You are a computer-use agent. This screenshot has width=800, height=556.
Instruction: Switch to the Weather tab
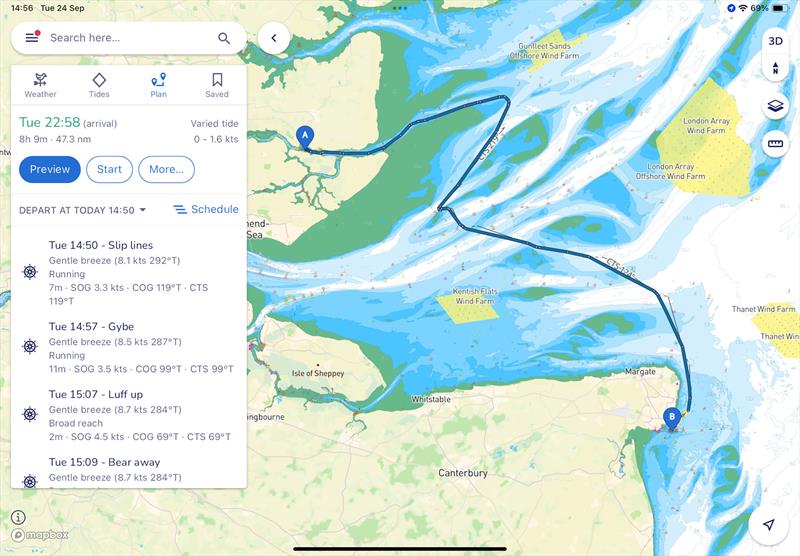coord(40,85)
